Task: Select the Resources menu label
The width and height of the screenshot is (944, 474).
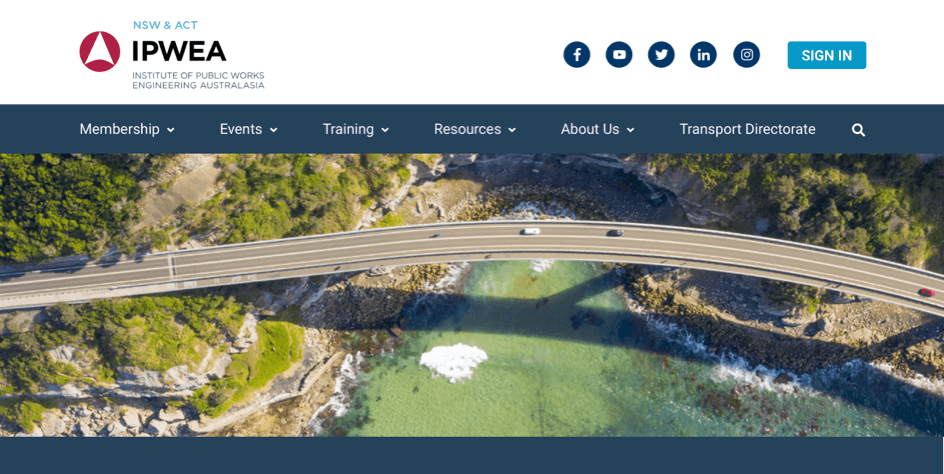Action: coord(467,129)
